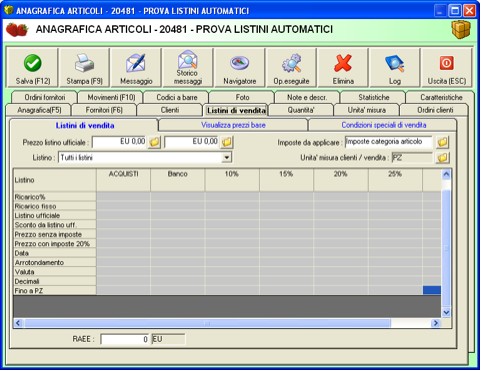482x371 pixels.
Task: Click the Ricarico fisso row label
Action: point(55,206)
